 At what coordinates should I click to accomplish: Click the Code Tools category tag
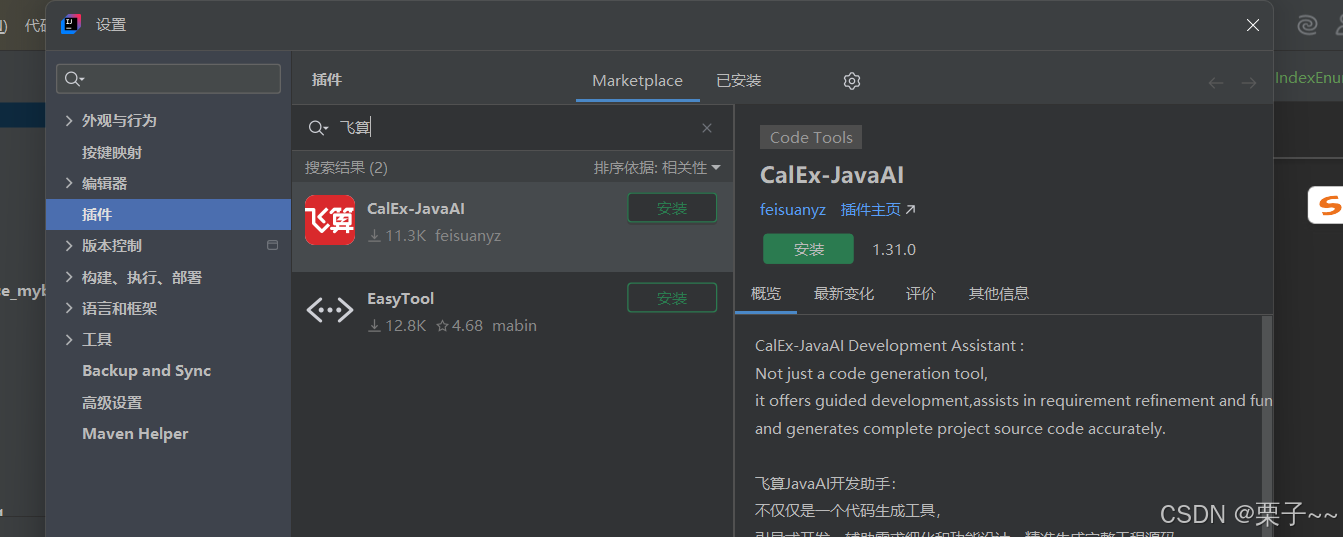(x=811, y=138)
